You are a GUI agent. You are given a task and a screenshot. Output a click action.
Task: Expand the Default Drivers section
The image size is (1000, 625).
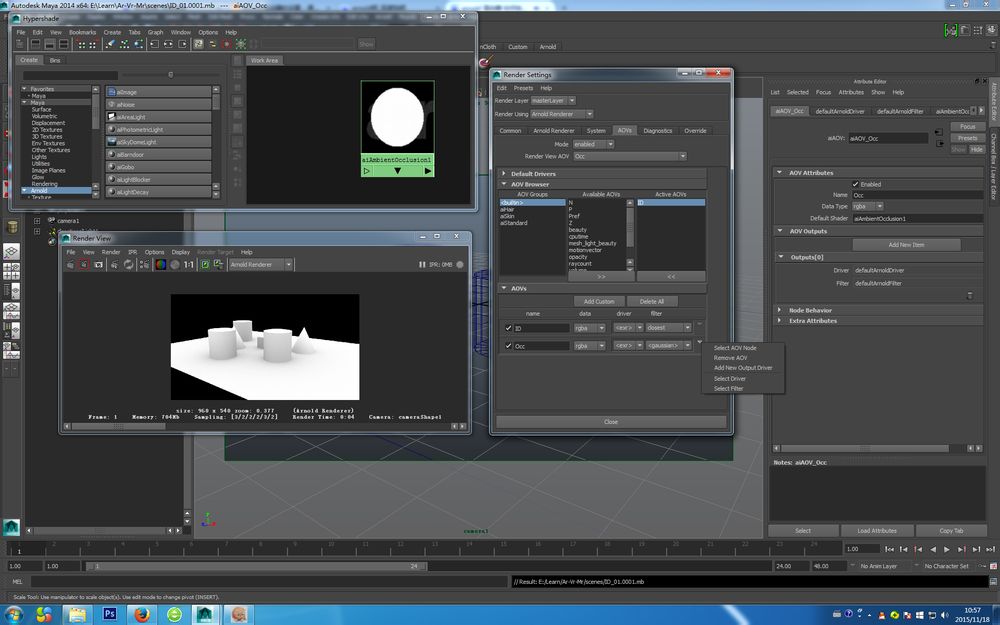click(x=504, y=173)
